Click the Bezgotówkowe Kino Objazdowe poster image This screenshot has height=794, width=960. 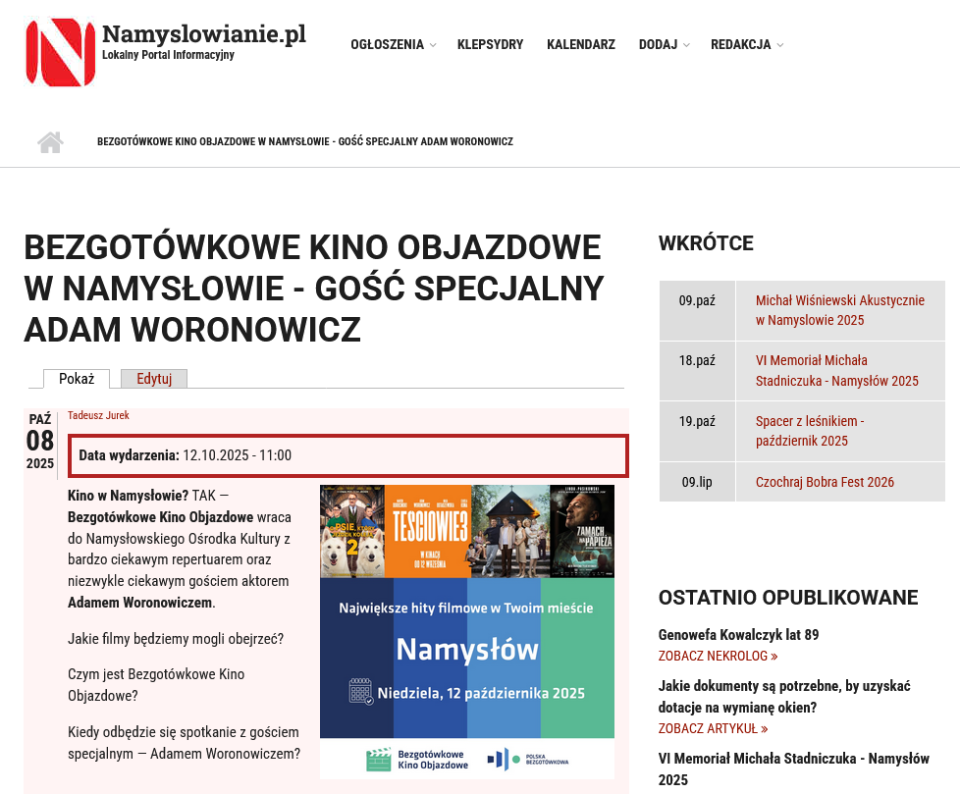click(467, 660)
